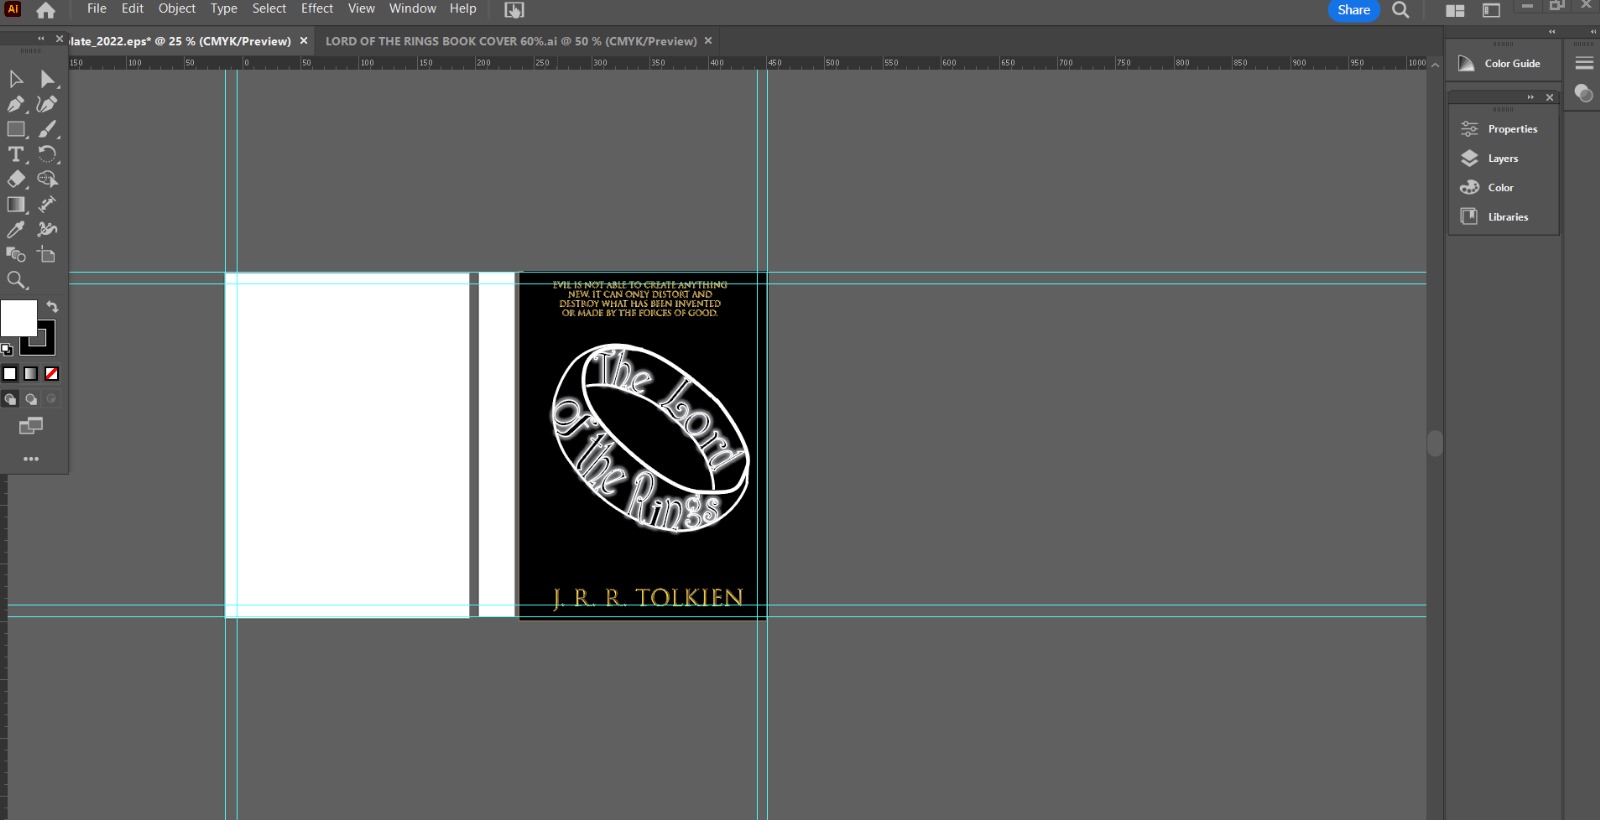This screenshot has height=820, width=1600.
Task: Enable Draw Behind drawing mode
Action: point(31,399)
